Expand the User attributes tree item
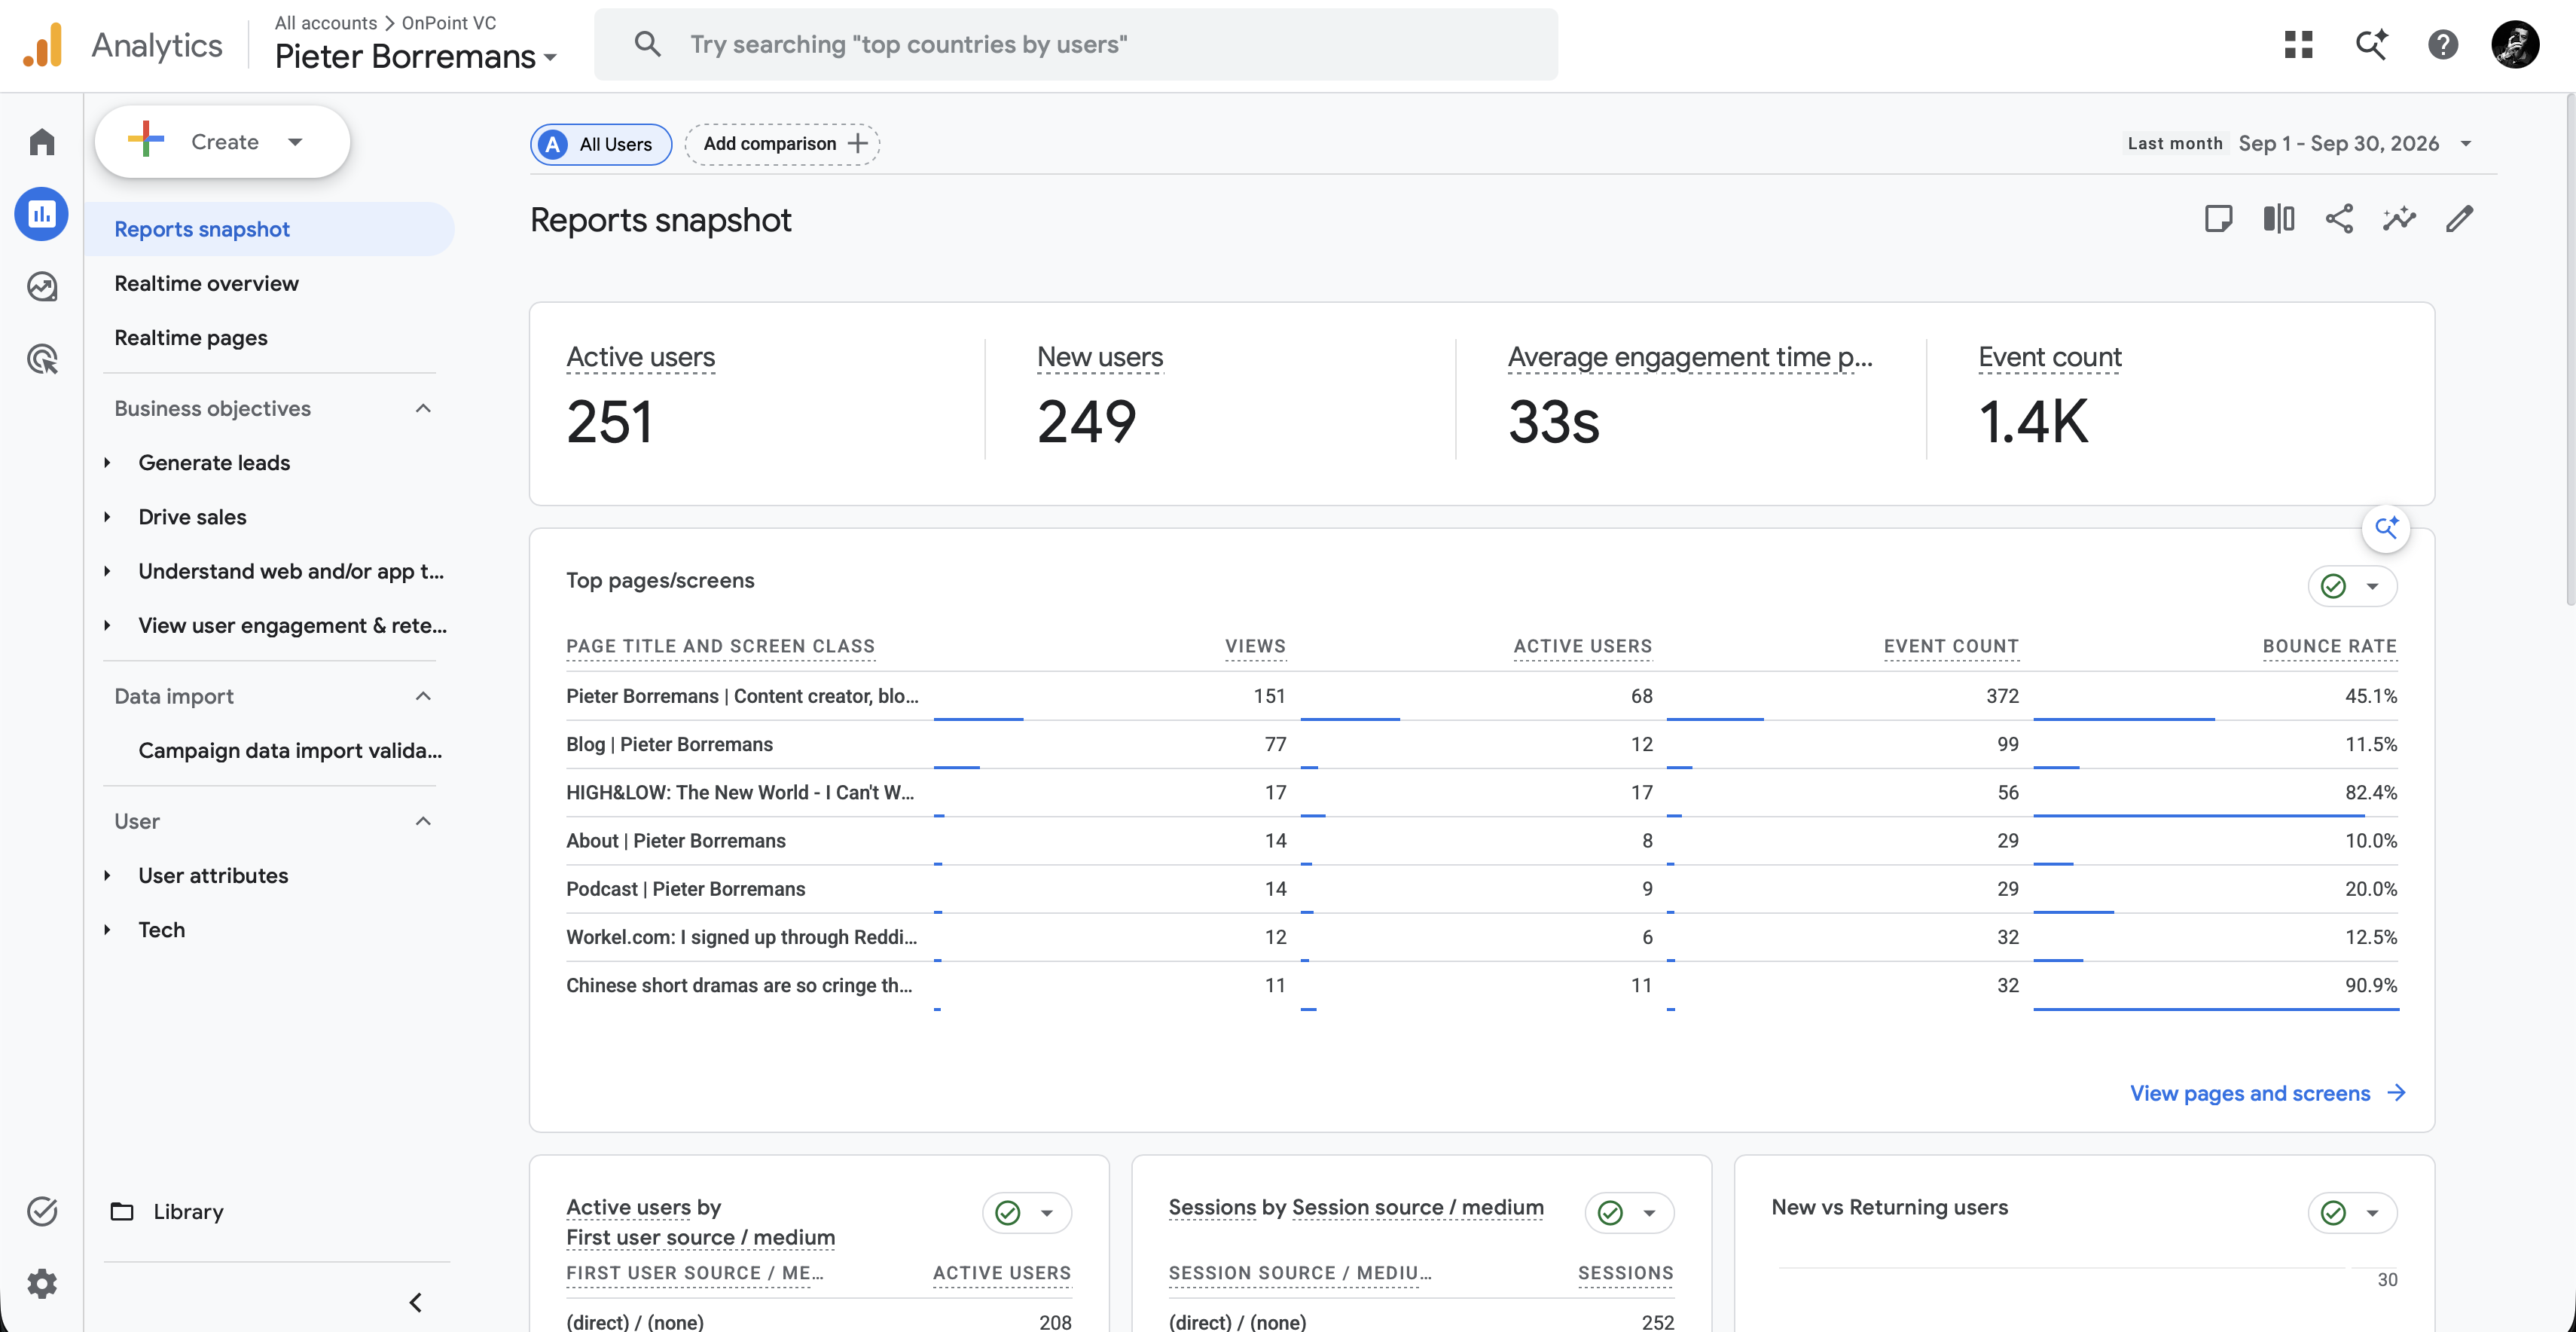The image size is (2576, 1332). click(x=107, y=876)
